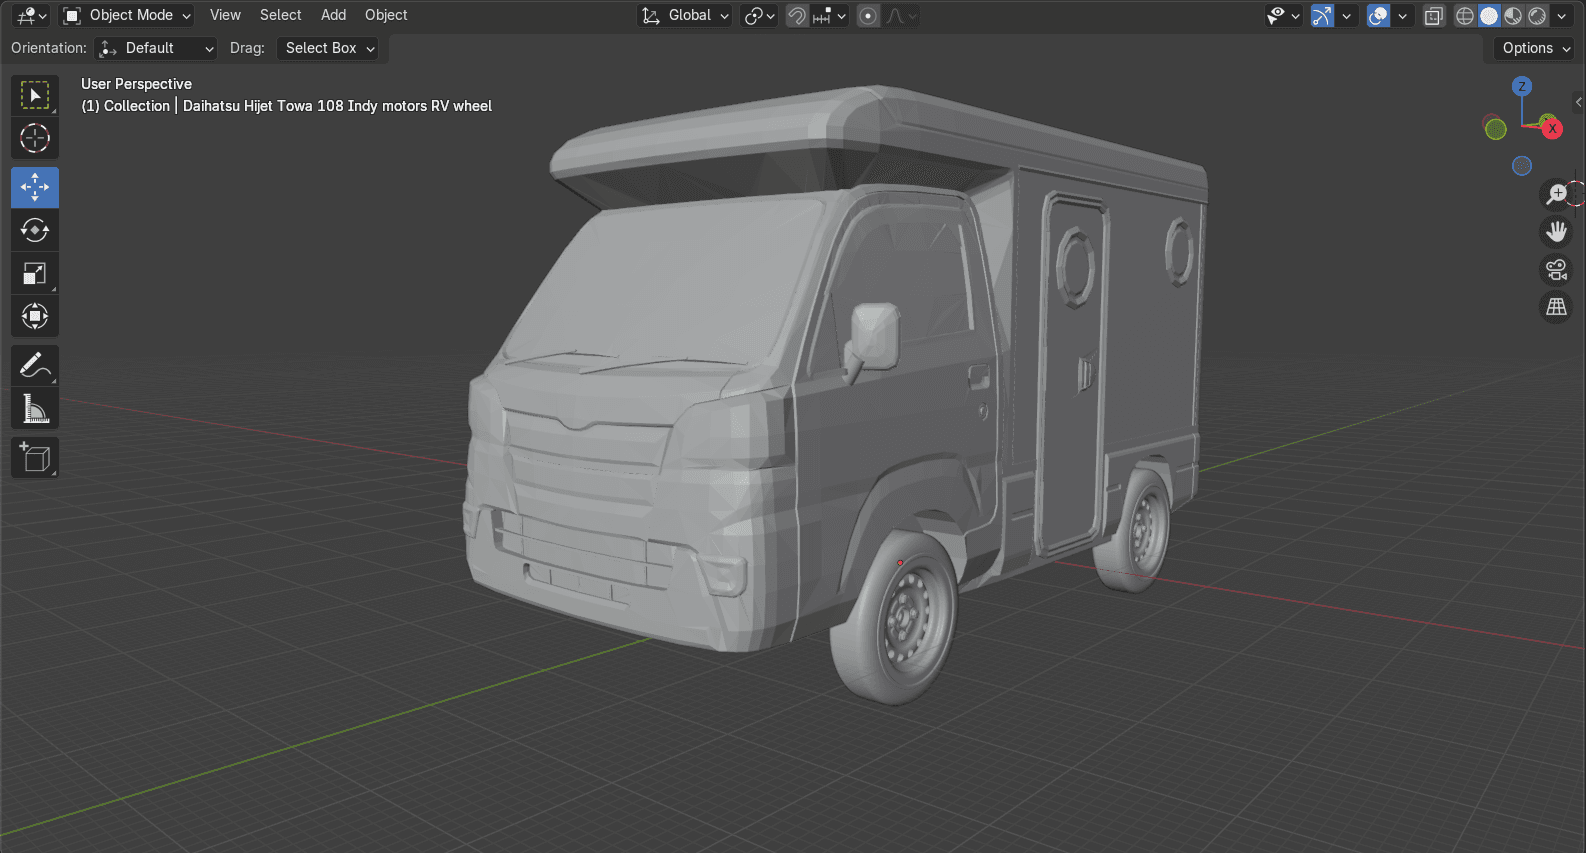Toggle X-ray display in header
Viewport: 1586px width, 853px height.
(x=1434, y=16)
